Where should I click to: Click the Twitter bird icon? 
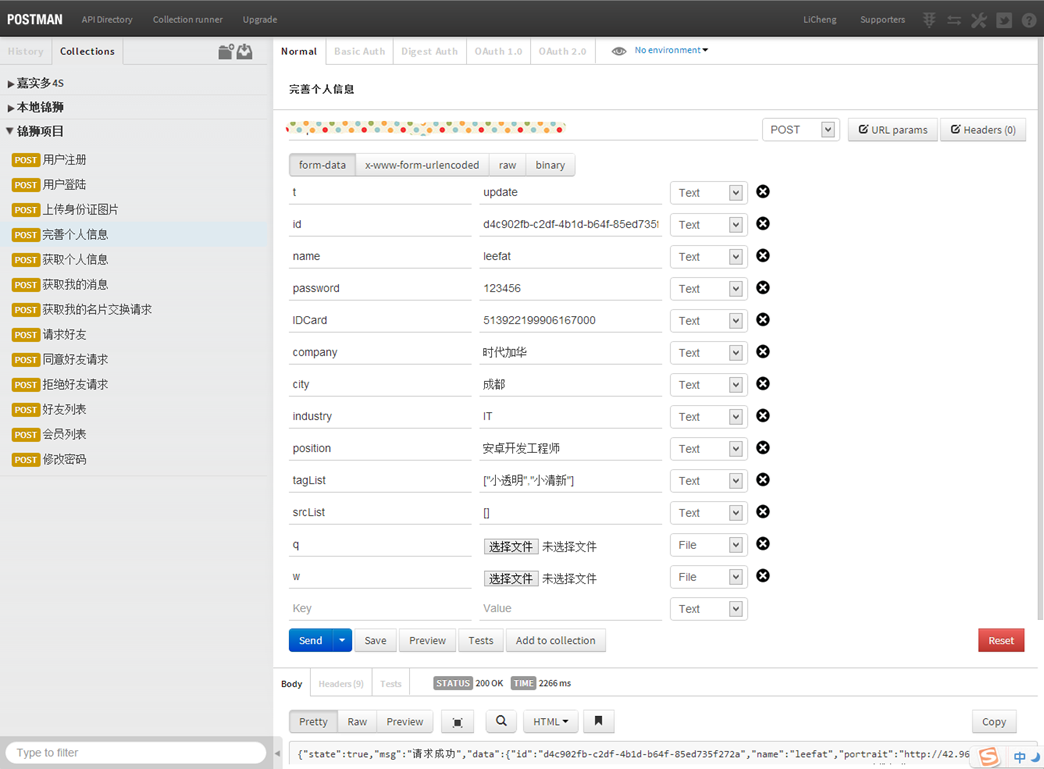coord(1004,20)
